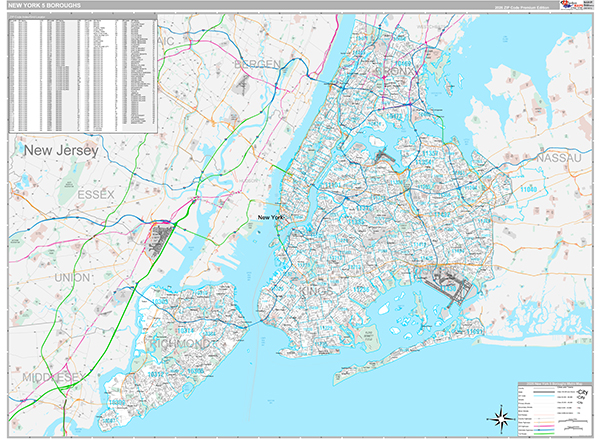This screenshot has height=439, width=600.
Task: Click the blue interstate line in legend
Action: tap(544, 430)
